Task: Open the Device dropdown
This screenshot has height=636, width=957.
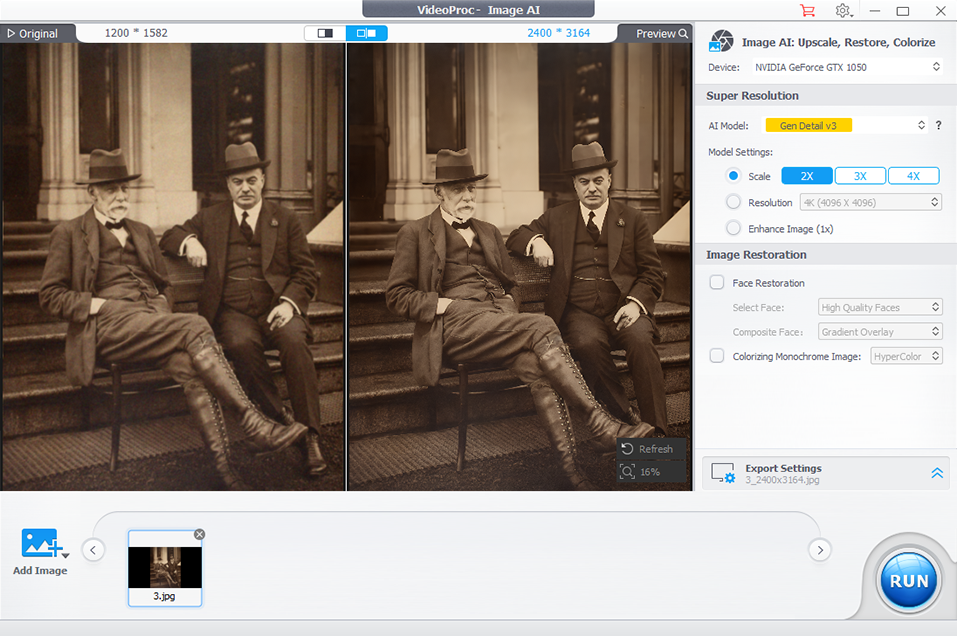Action: 846,67
